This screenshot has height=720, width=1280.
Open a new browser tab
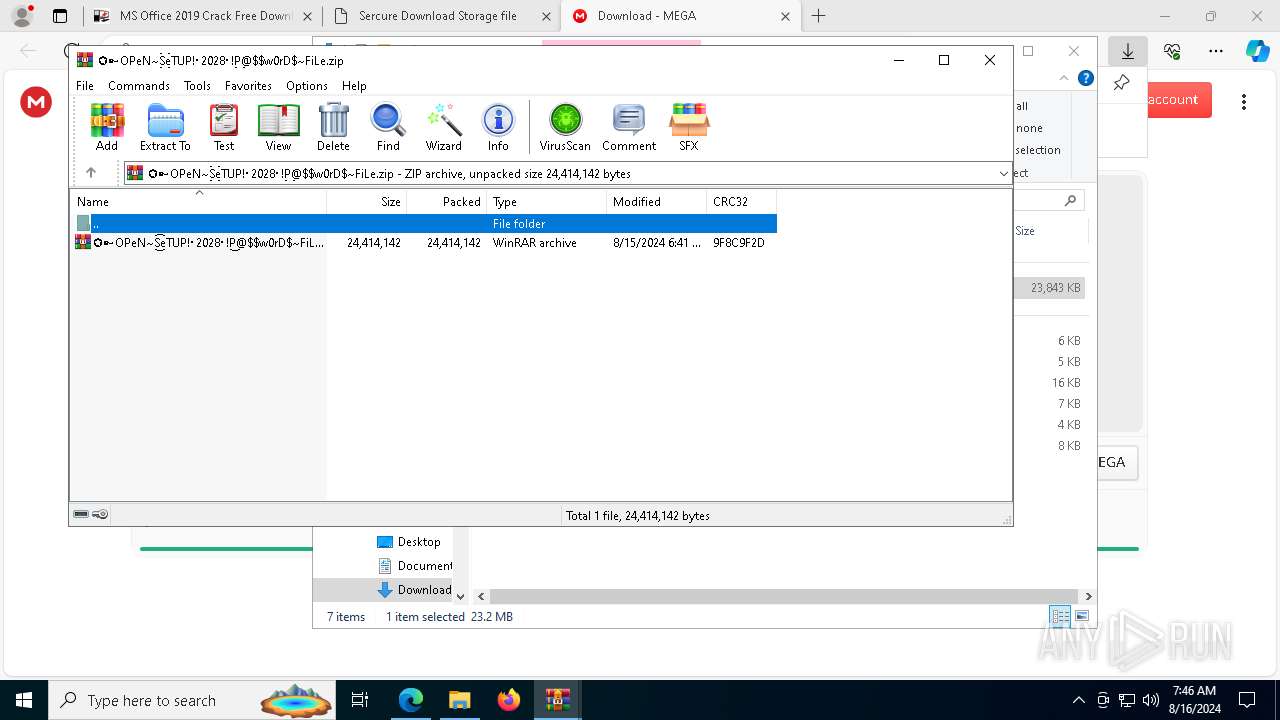tap(819, 16)
